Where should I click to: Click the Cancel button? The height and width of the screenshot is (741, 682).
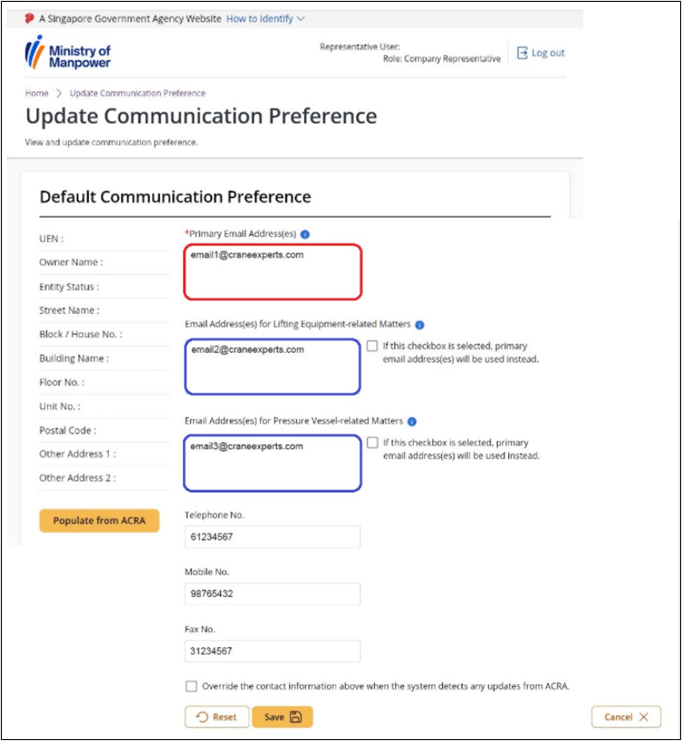pos(626,717)
